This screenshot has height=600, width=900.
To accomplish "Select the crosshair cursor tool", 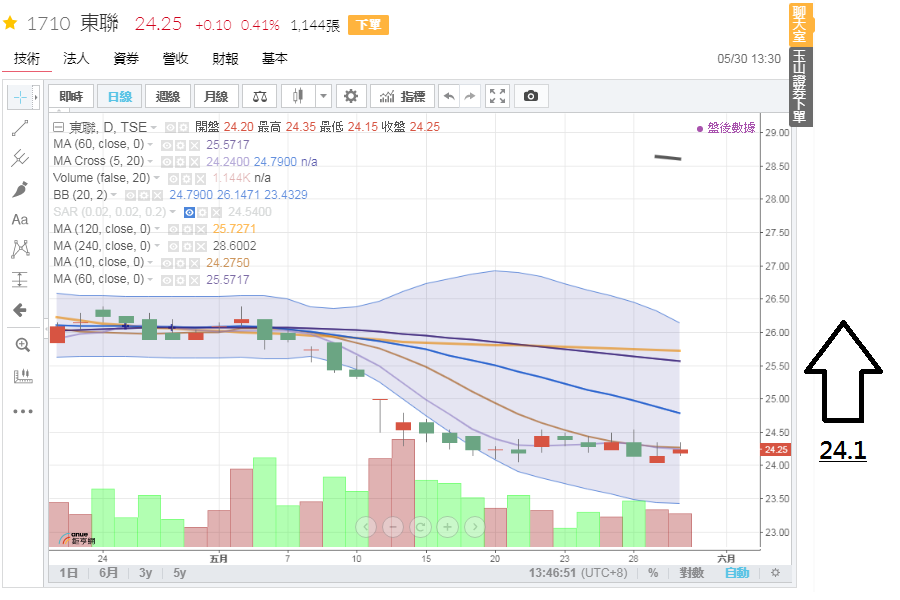I will pos(20,98).
